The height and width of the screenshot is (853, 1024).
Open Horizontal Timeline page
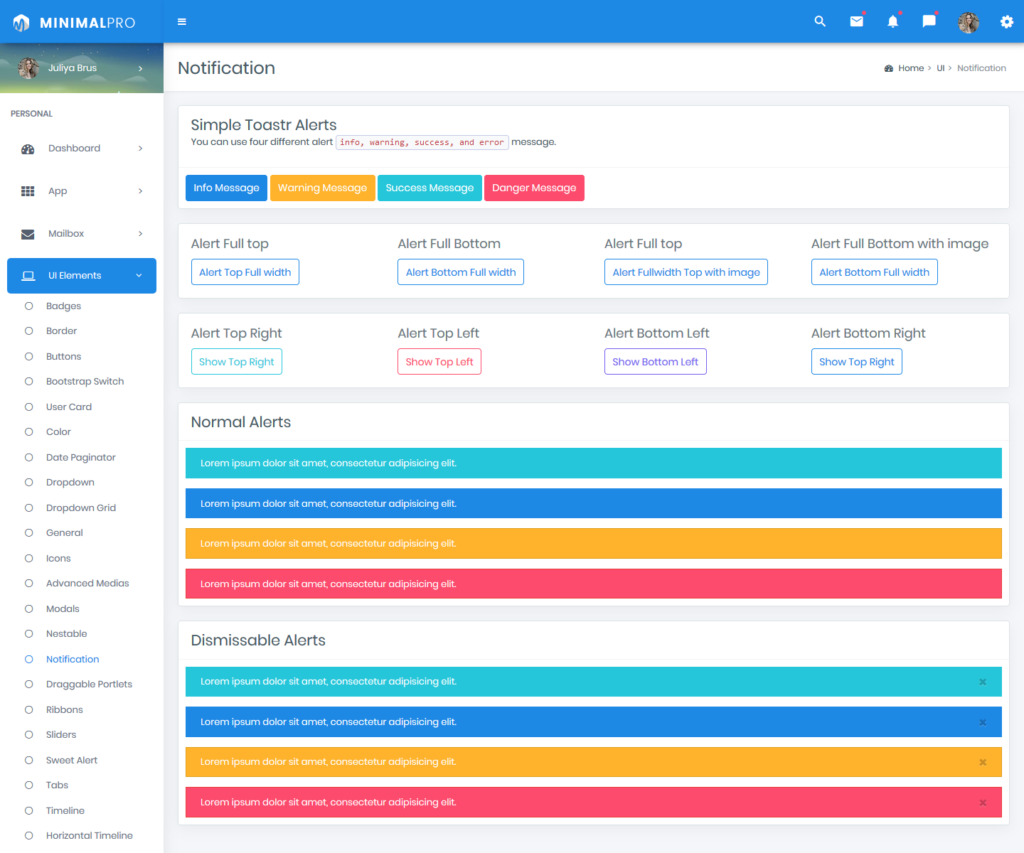(x=89, y=835)
